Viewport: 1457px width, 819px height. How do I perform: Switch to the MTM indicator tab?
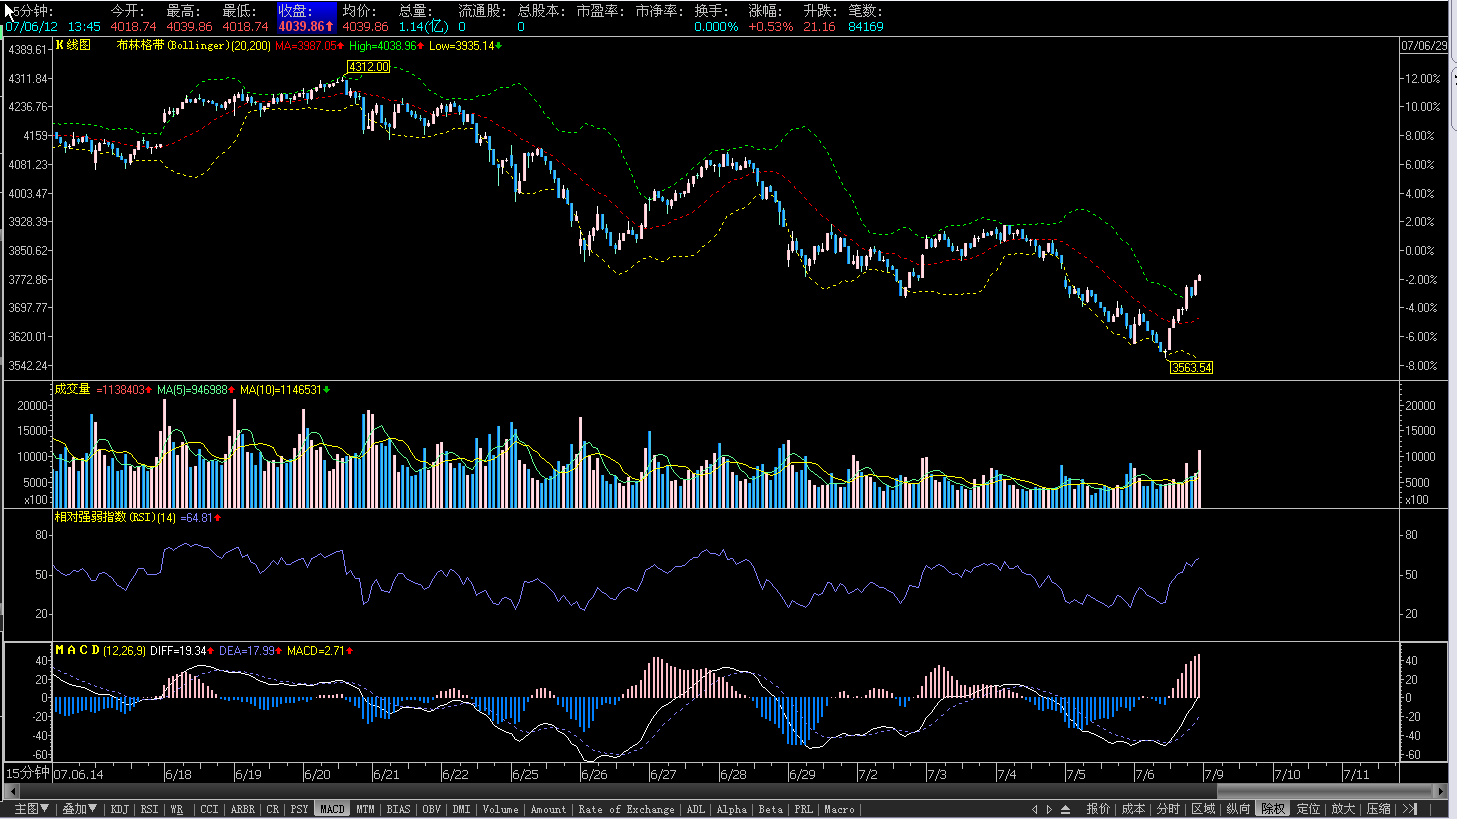tap(365, 809)
